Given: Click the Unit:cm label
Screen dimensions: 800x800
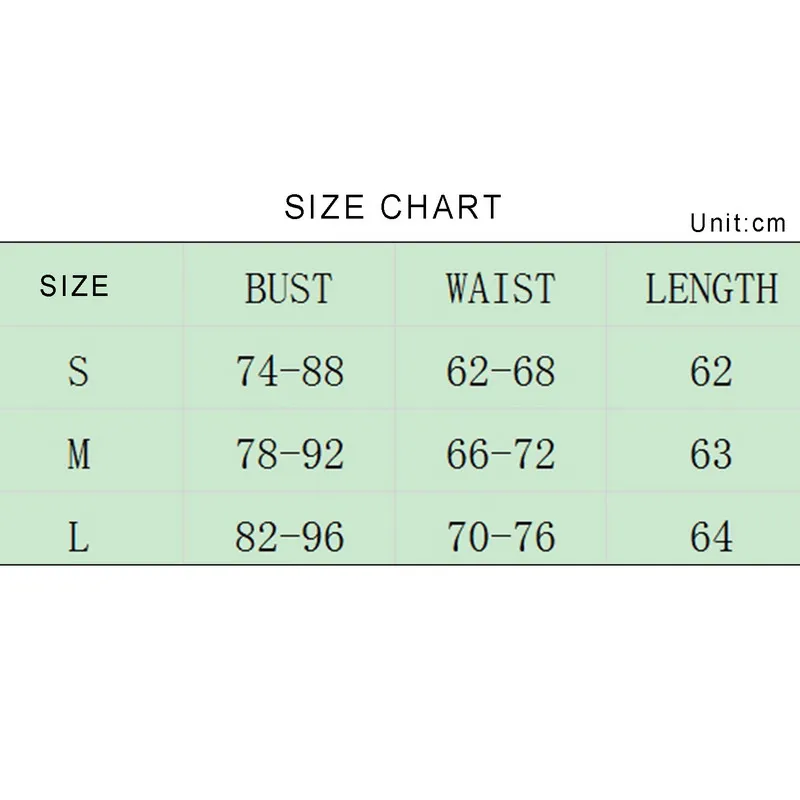Looking at the screenshot, I should click(738, 223).
